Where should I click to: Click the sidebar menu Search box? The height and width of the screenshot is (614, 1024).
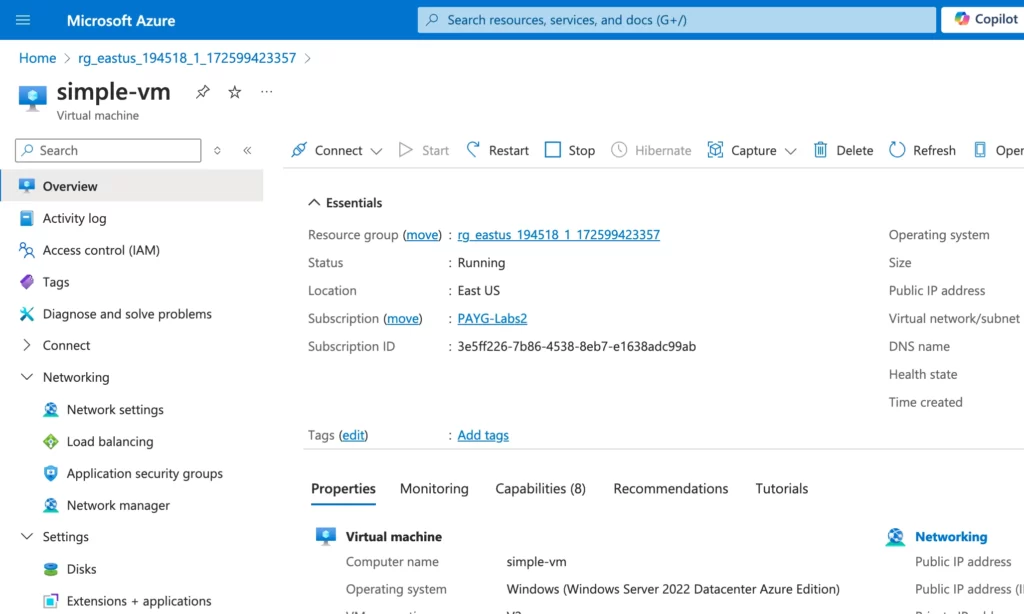pyautogui.click(x=108, y=150)
